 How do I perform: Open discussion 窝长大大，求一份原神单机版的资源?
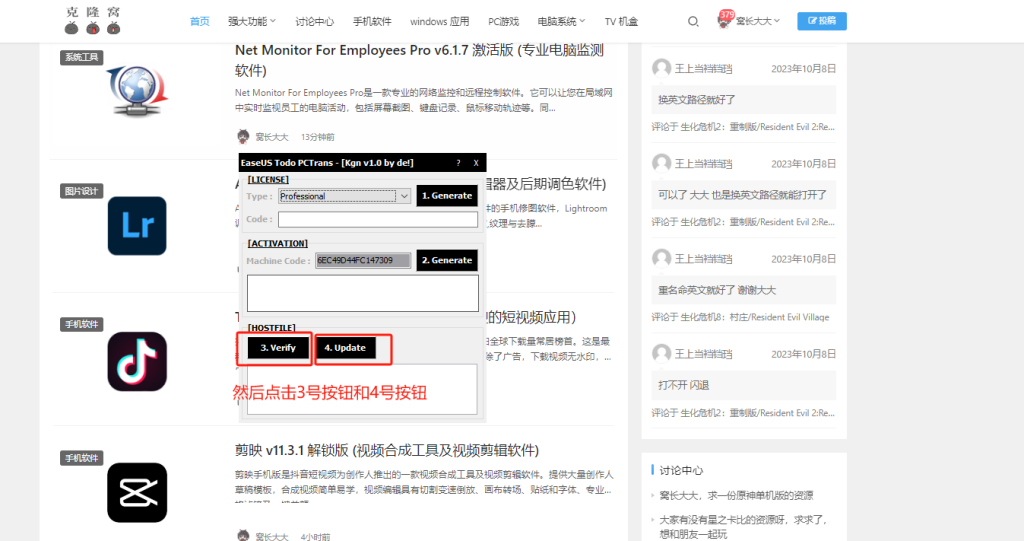tap(736, 495)
